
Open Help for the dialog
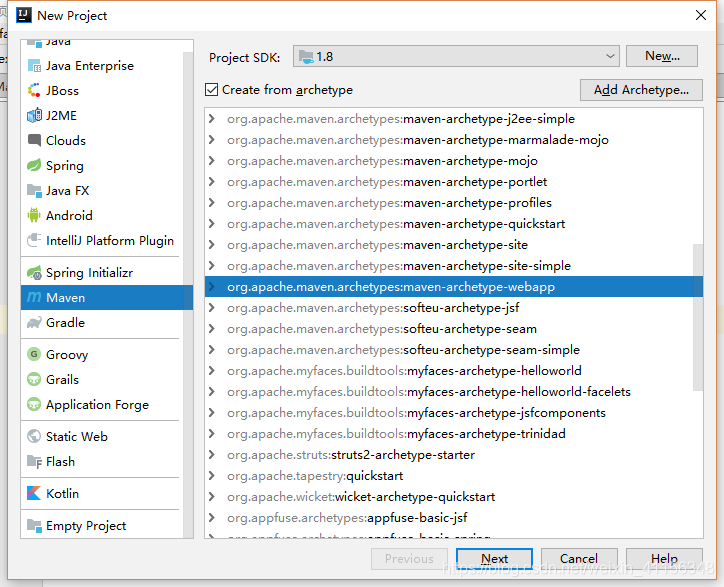pyautogui.click(x=664, y=559)
